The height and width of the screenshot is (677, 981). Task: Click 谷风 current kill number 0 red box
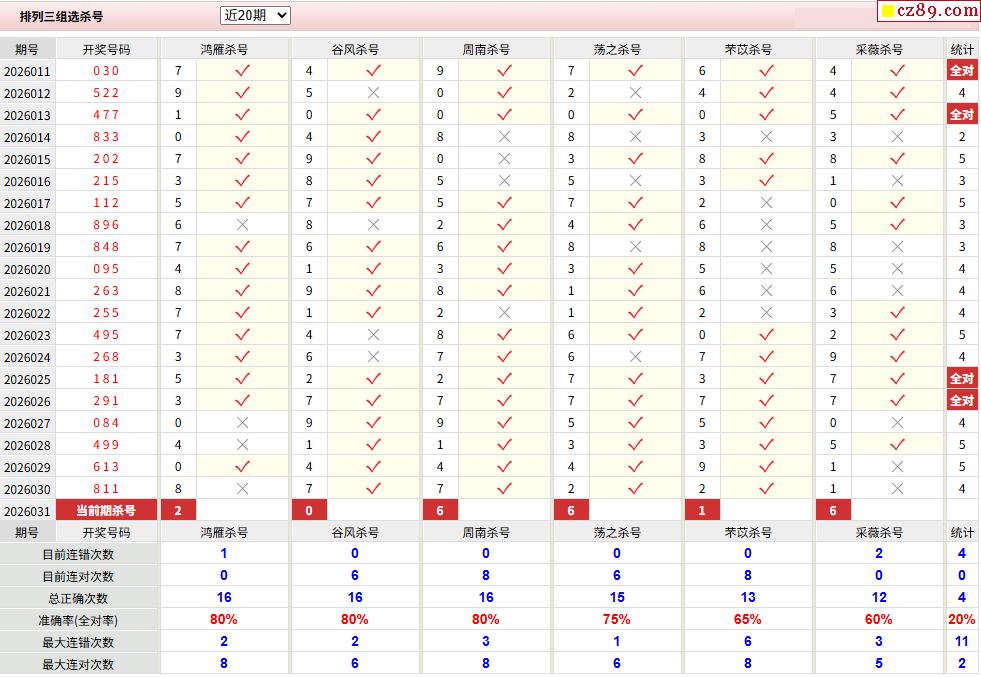(x=309, y=511)
